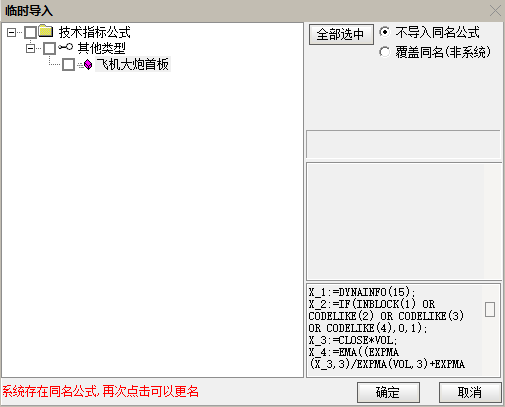This screenshot has width=505, height=407.
Task: Collapse the 其他类型 tree branch
Action: tap(30, 48)
